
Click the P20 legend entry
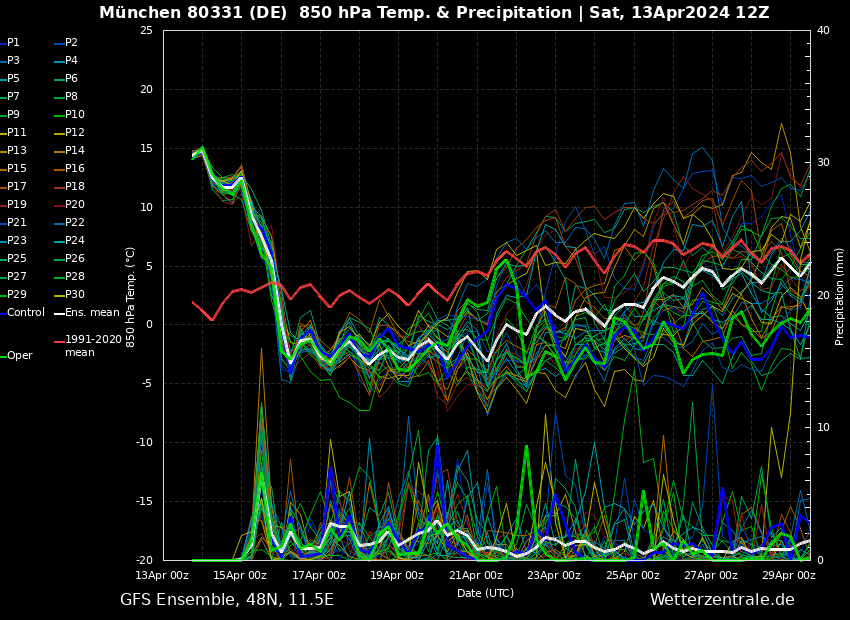point(74,205)
